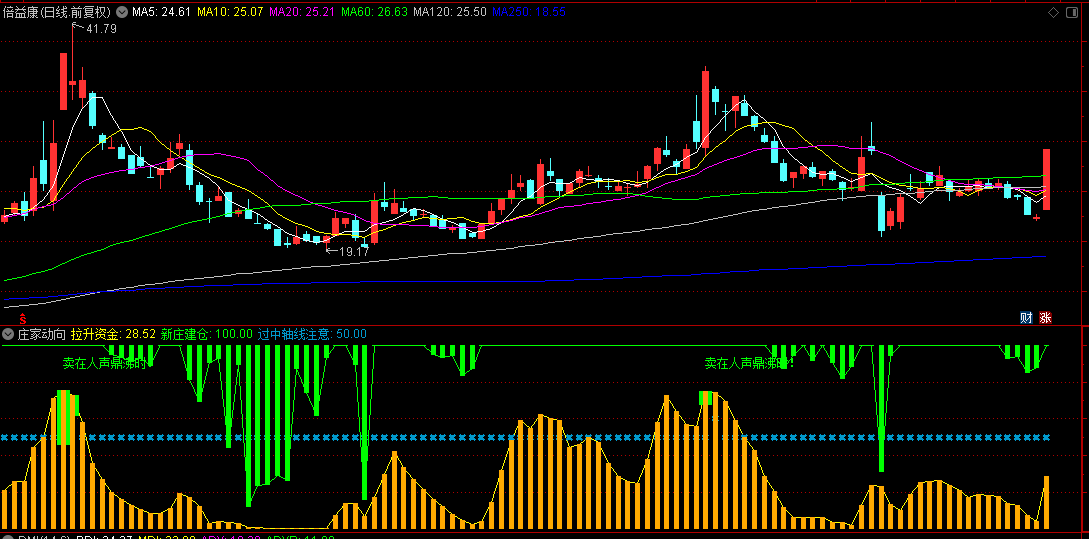This screenshot has height=539, width=1089.
Task: Expand the 庄家动向 indicator dropdown arrow
Action: pos(9,334)
